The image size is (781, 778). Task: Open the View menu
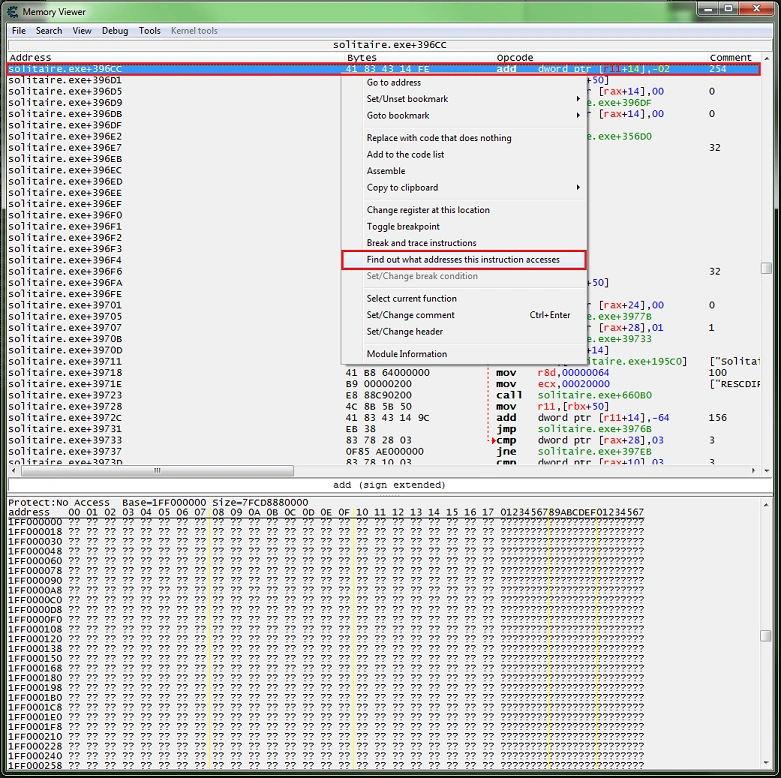82,31
